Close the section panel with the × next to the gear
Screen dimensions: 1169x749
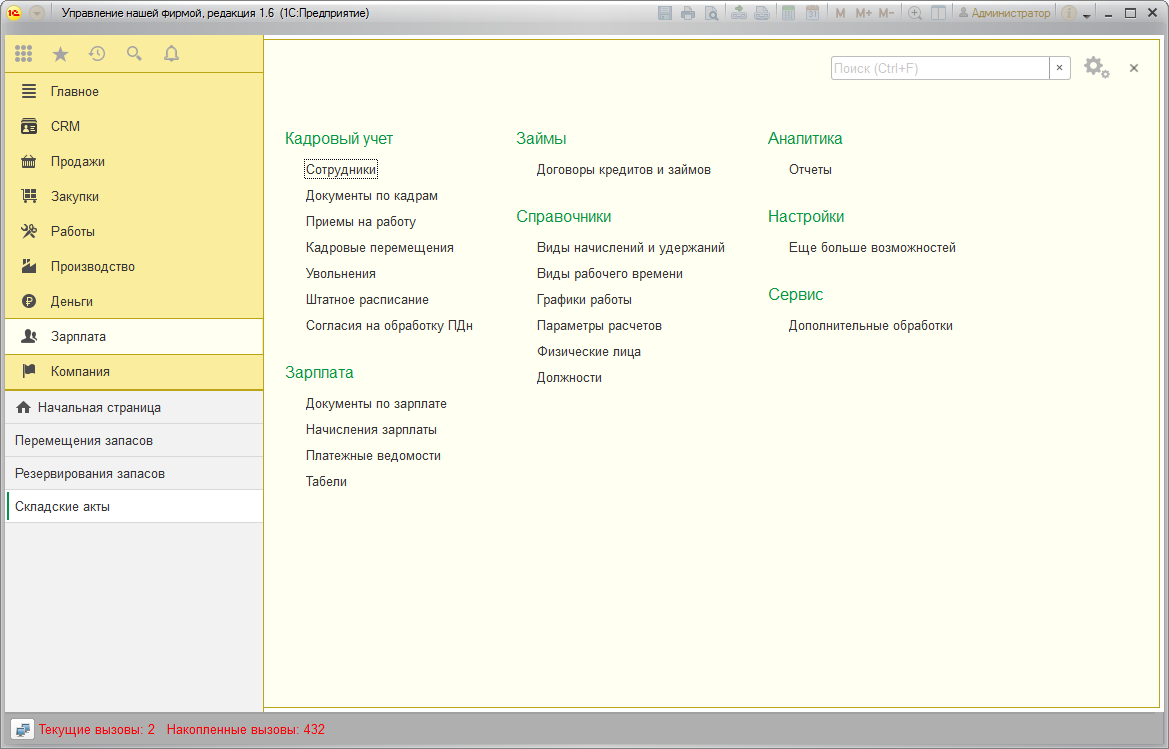coord(1134,68)
